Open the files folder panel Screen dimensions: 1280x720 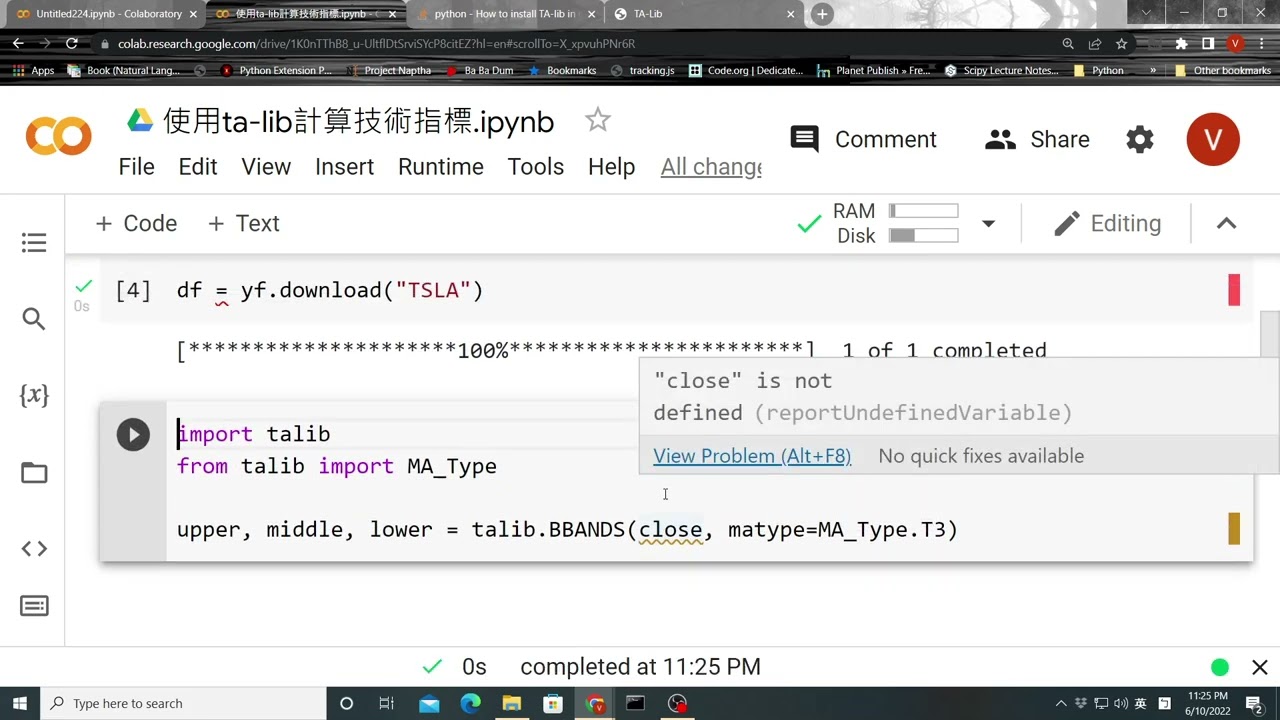[34, 472]
